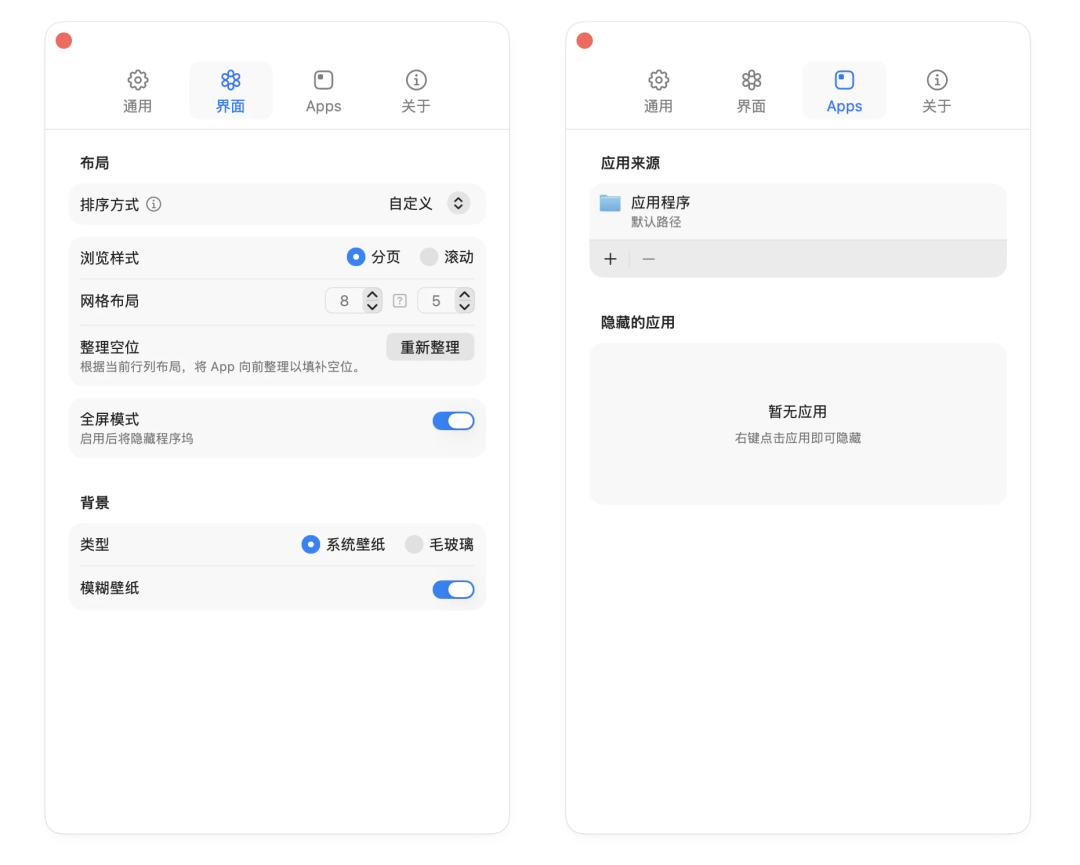This screenshot has width=1080, height=865.
Task: Click the 暂无应用 placeholder text
Action: point(798,412)
